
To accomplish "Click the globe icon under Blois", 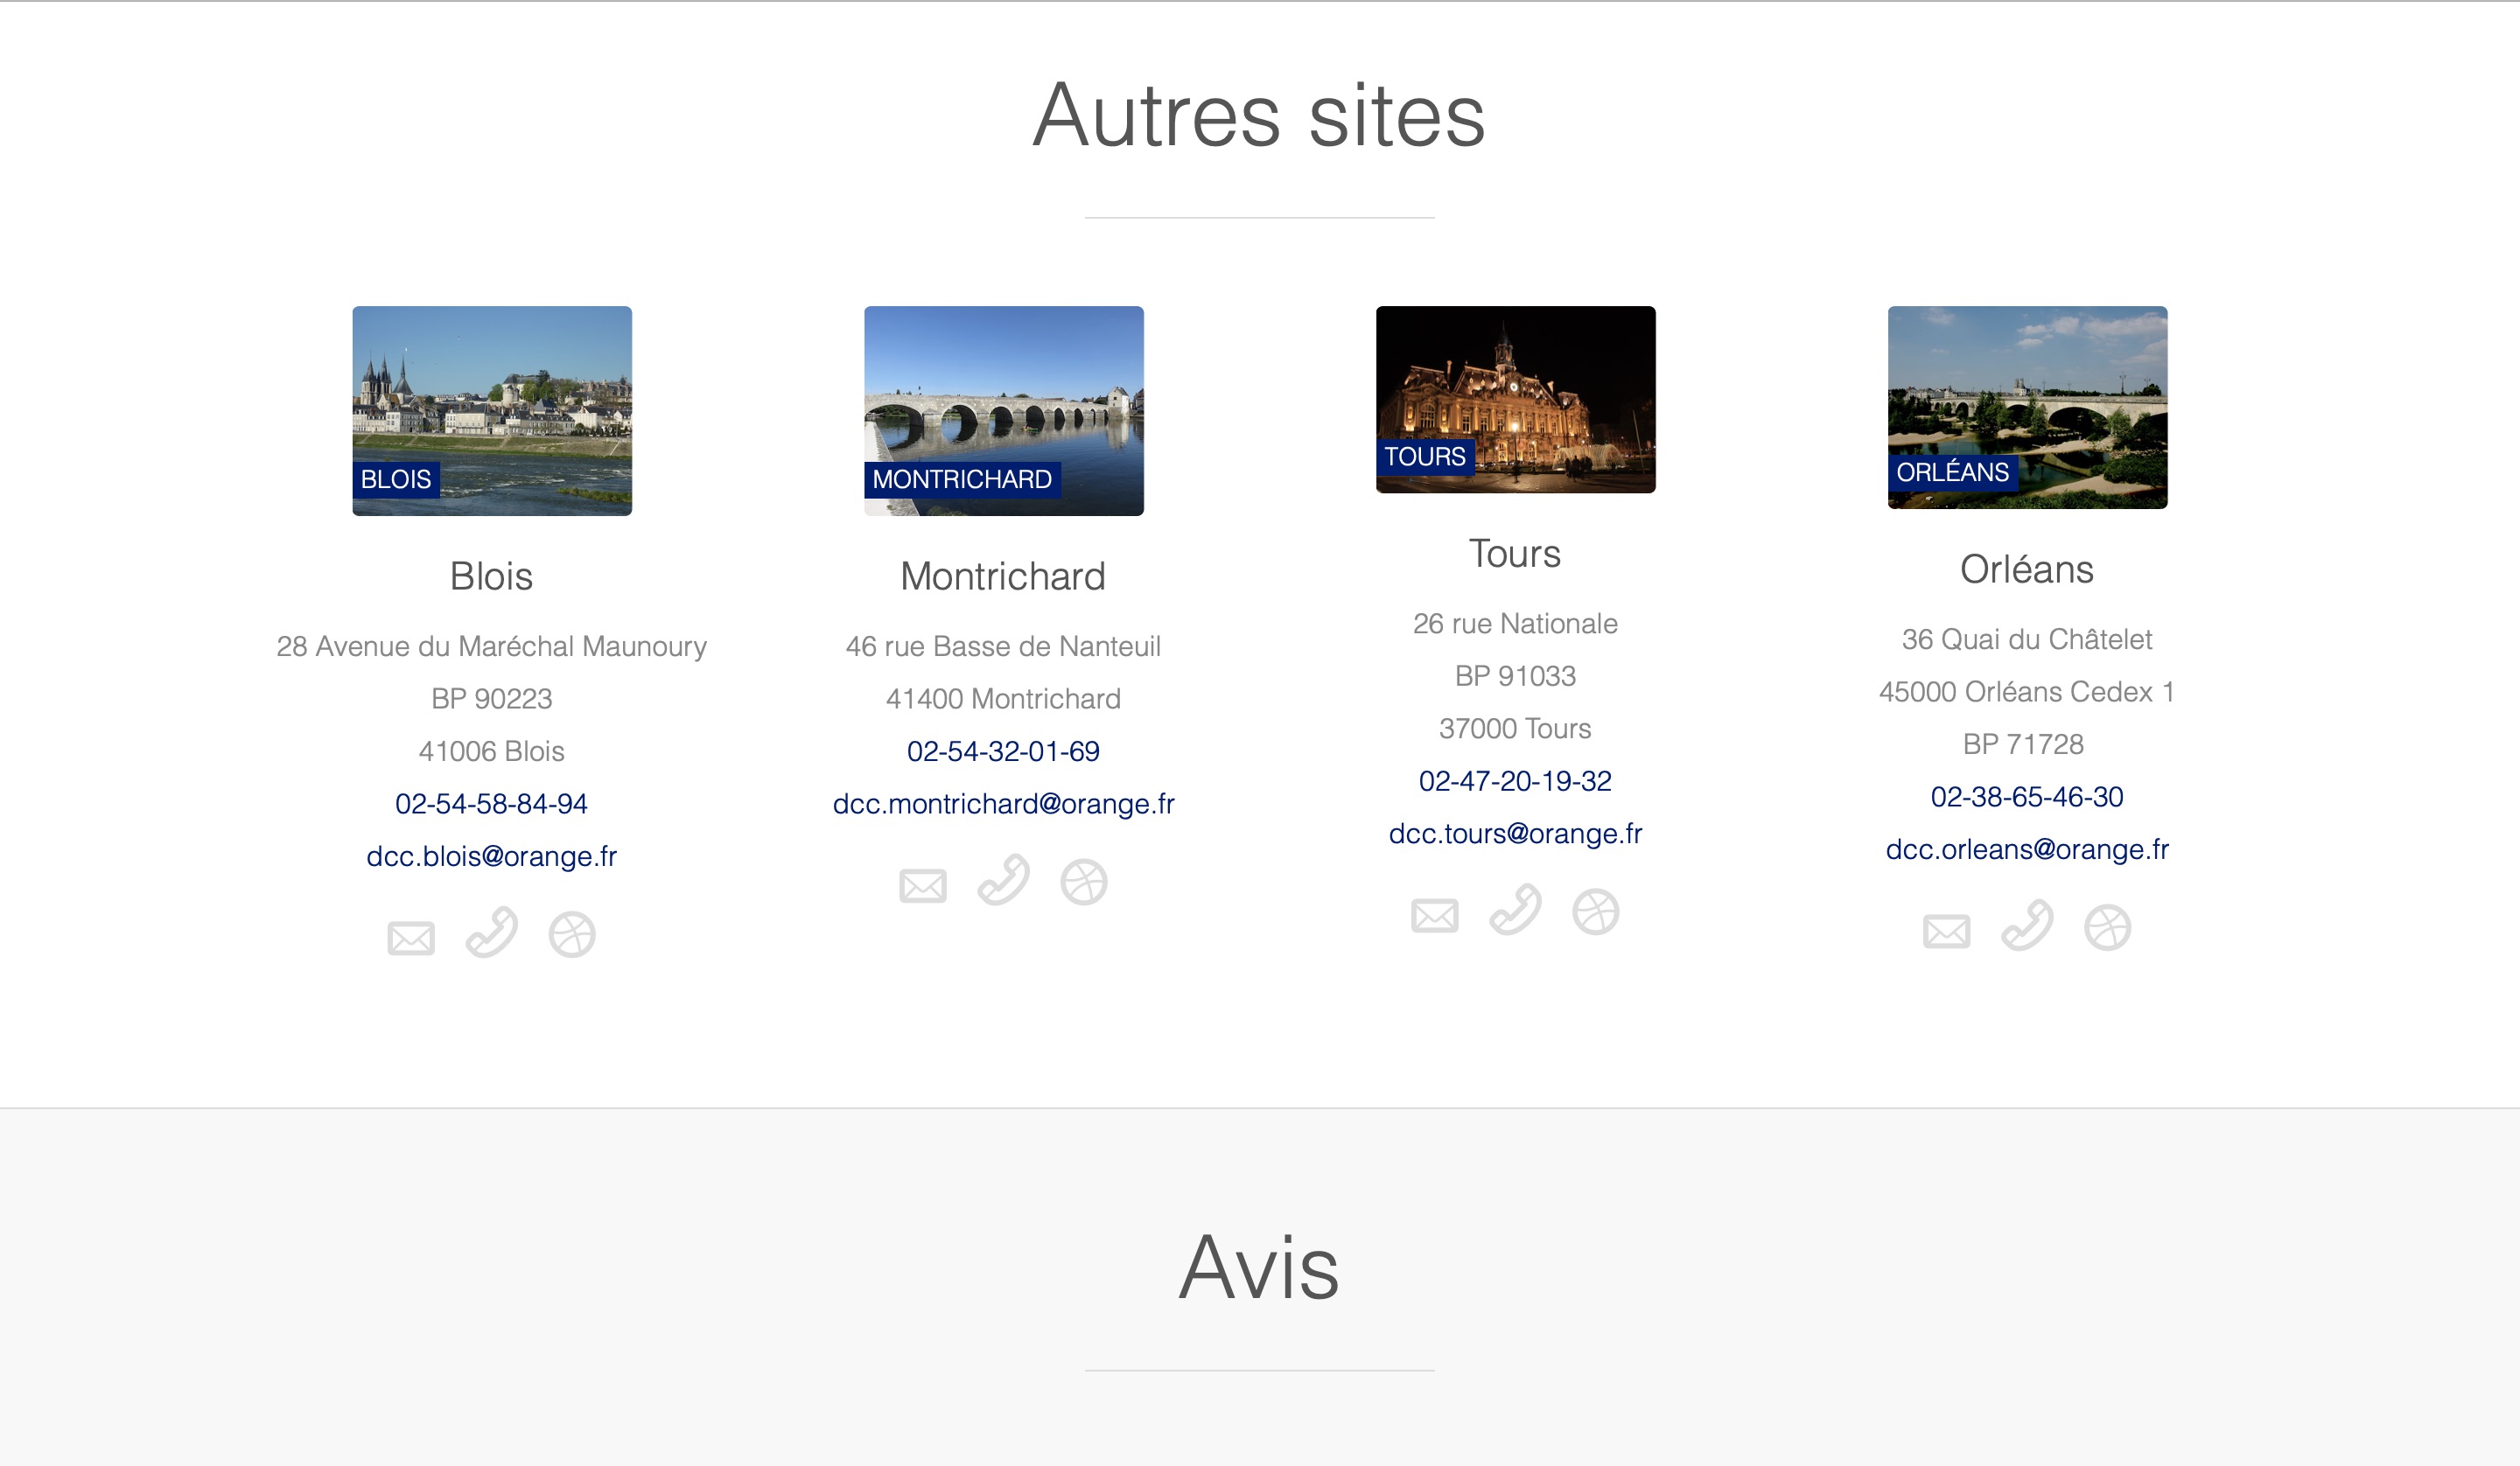I will point(572,935).
